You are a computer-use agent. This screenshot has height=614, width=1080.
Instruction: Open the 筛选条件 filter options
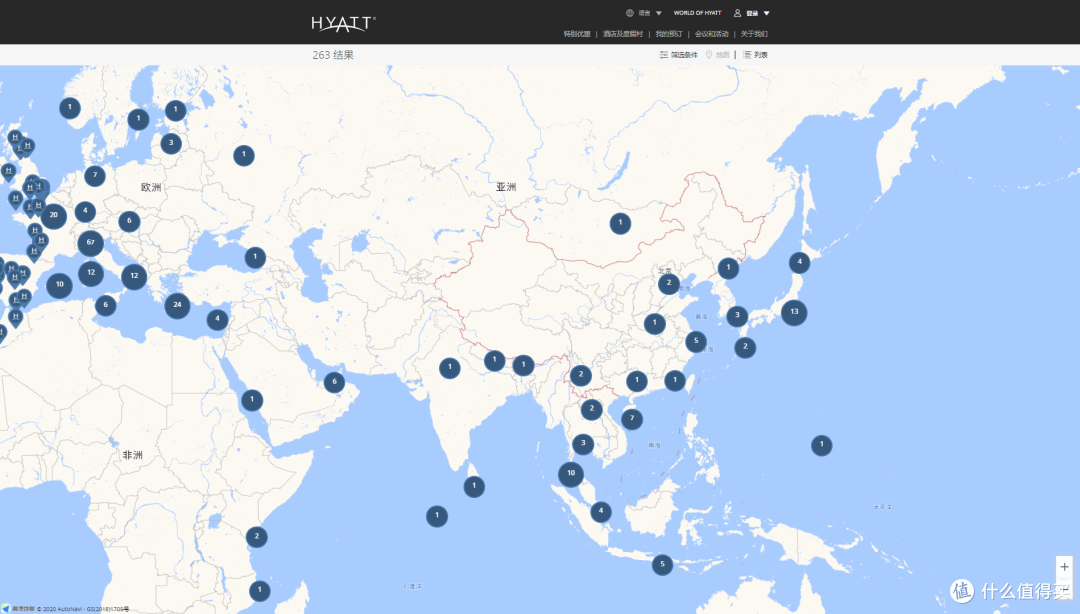[678, 55]
